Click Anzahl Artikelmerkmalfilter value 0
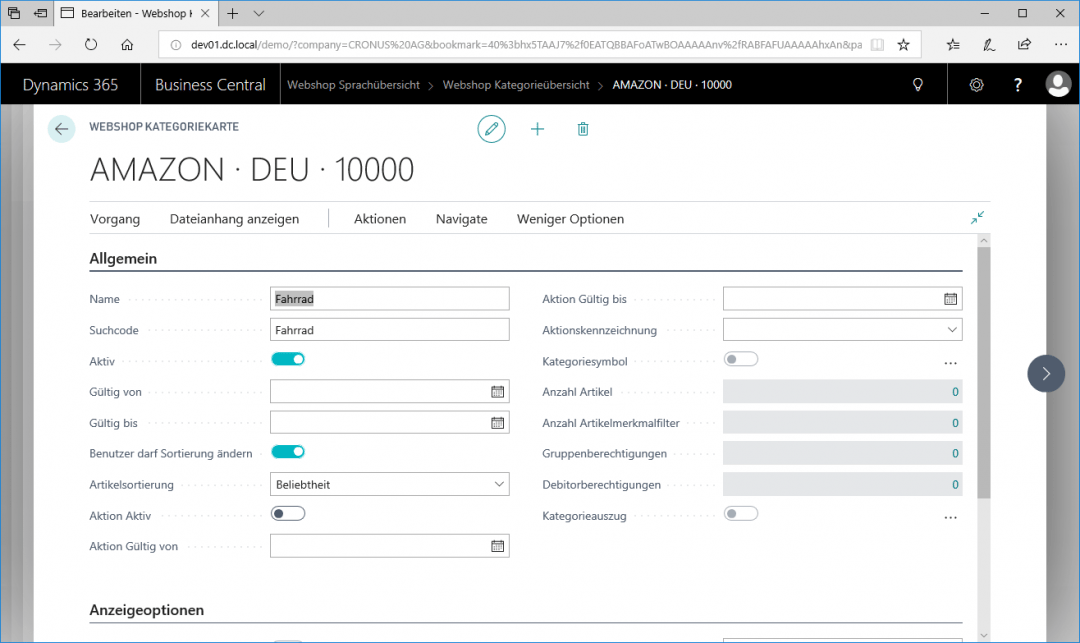1080x643 pixels. [955, 423]
